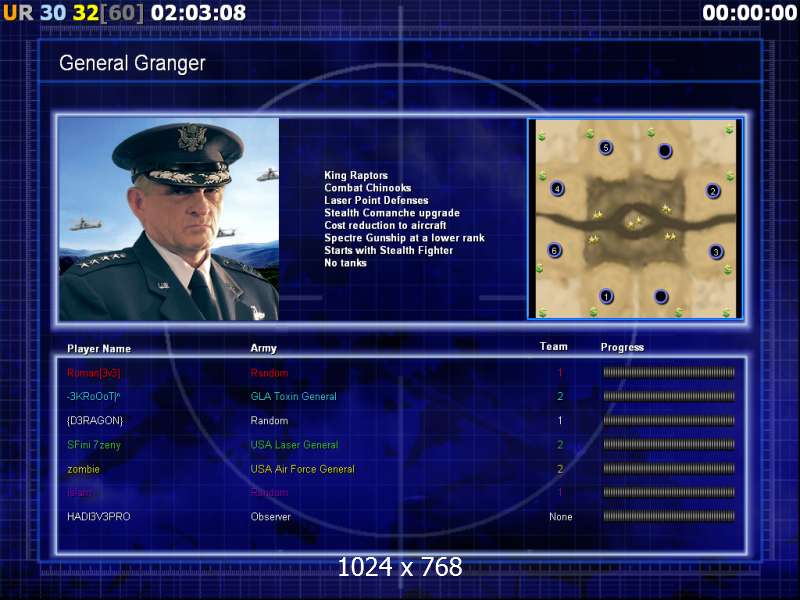
Task: Click 'USA Air Force General' army entry
Action: click(x=303, y=469)
